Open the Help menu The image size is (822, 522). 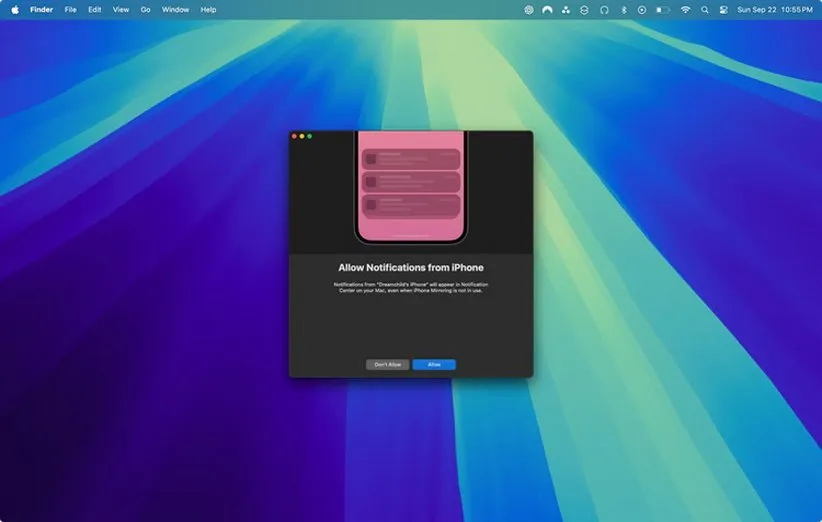pos(208,9)
